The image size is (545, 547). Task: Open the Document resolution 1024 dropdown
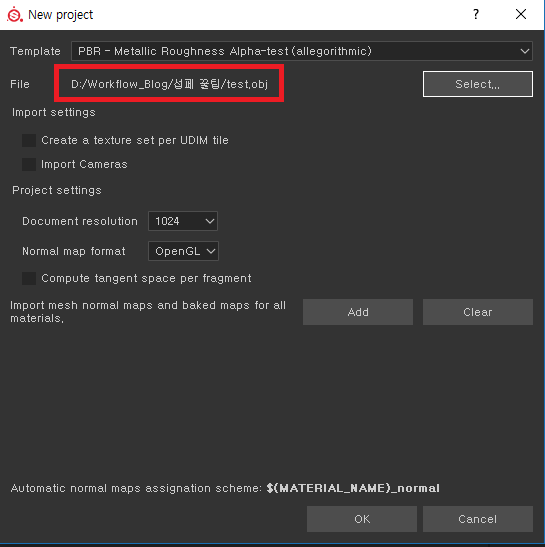(183, 221)
